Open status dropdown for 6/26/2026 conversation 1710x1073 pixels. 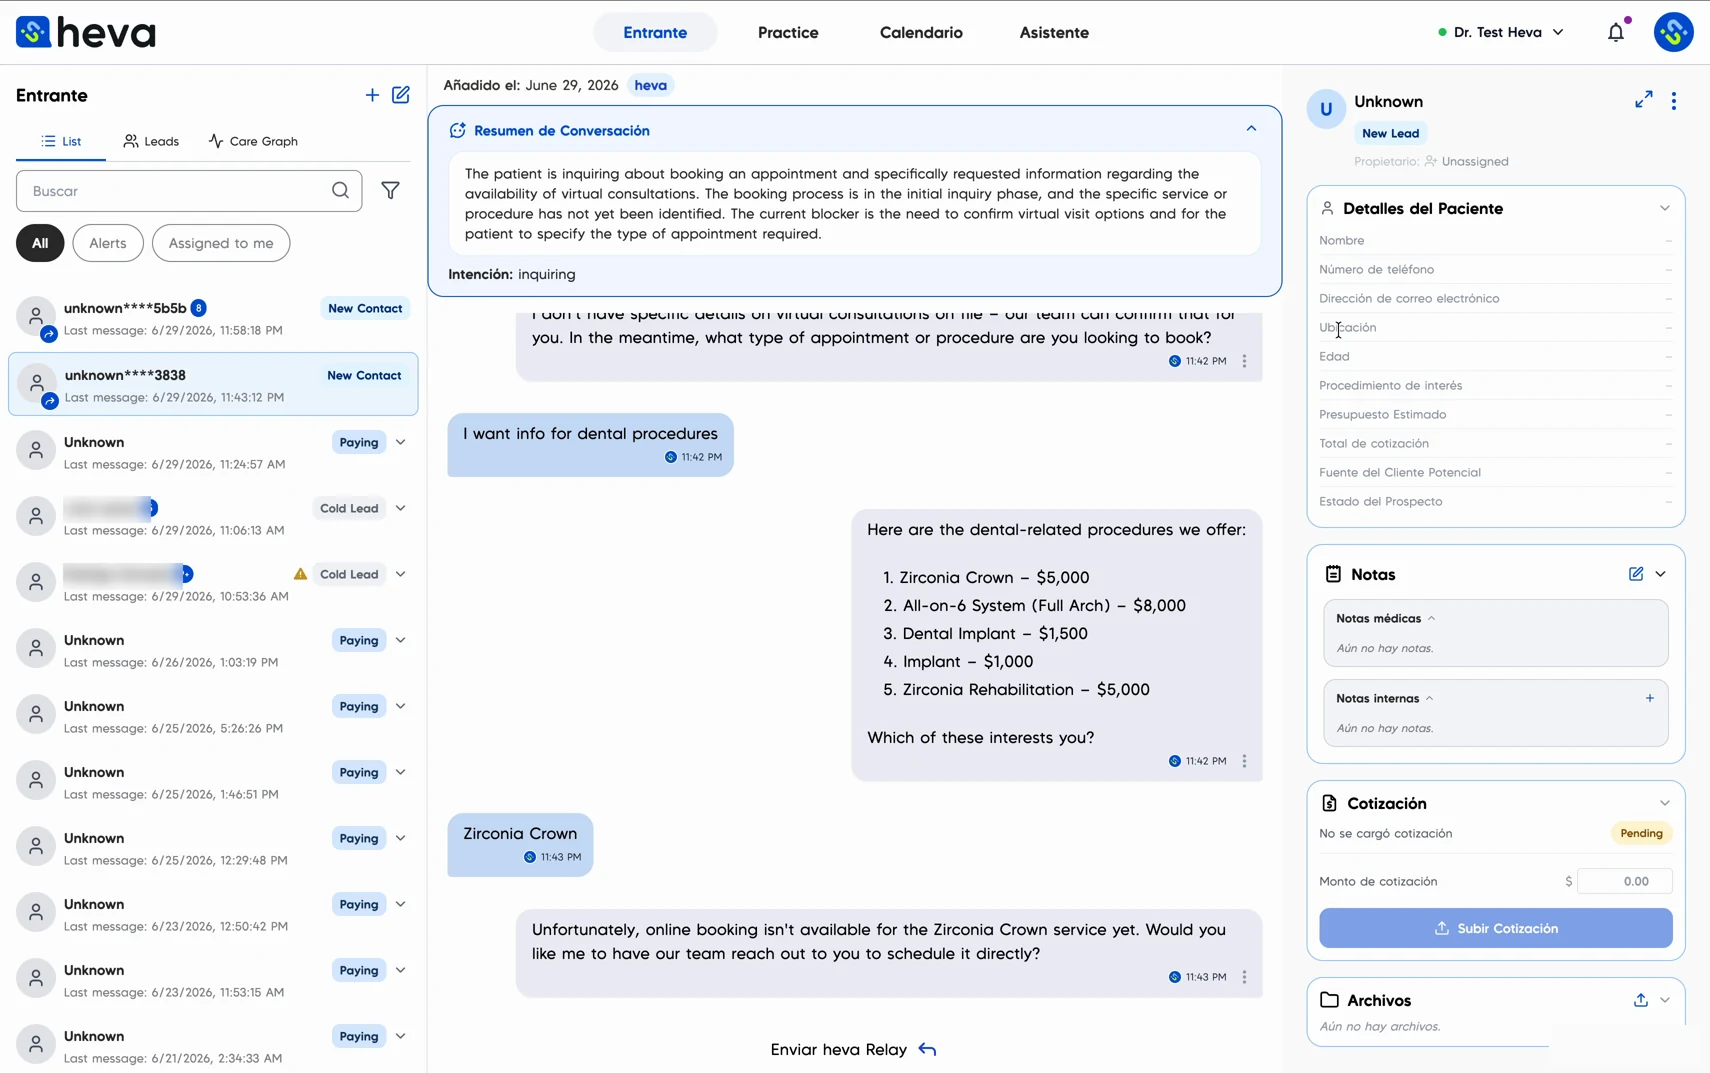click(x=401, y=640)
